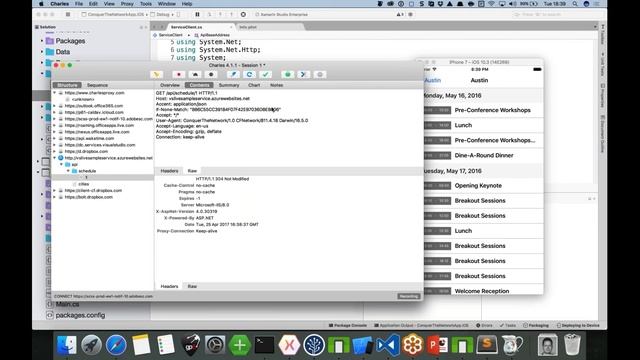640x360 pixels.
Task: Click the green basket icon in Charles toolbar
Action: 287,74
